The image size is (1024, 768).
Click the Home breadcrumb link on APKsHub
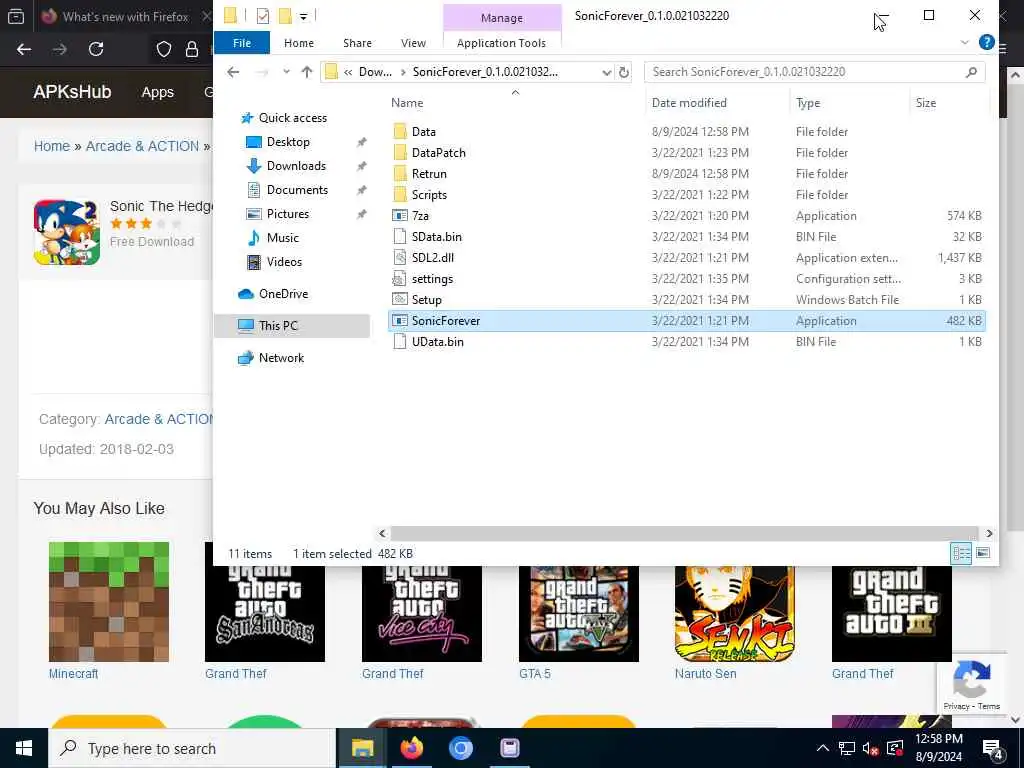point(52,146)
